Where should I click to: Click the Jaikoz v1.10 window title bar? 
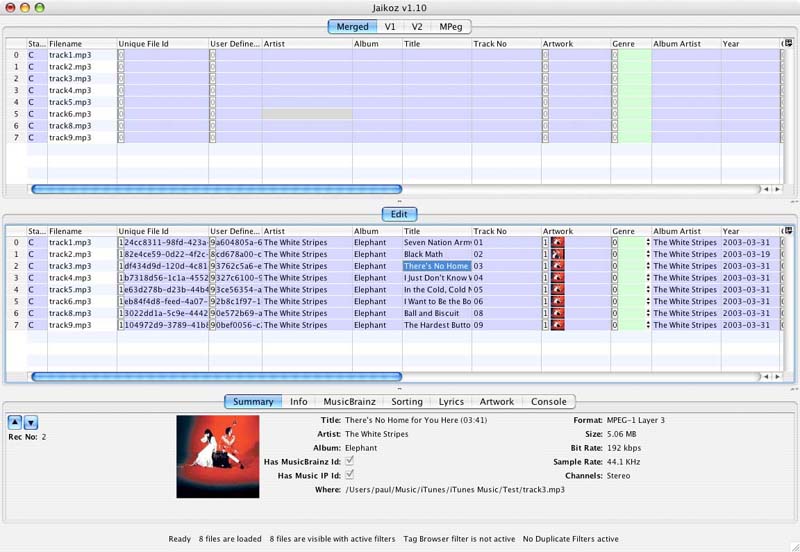(x=399, y=8)
